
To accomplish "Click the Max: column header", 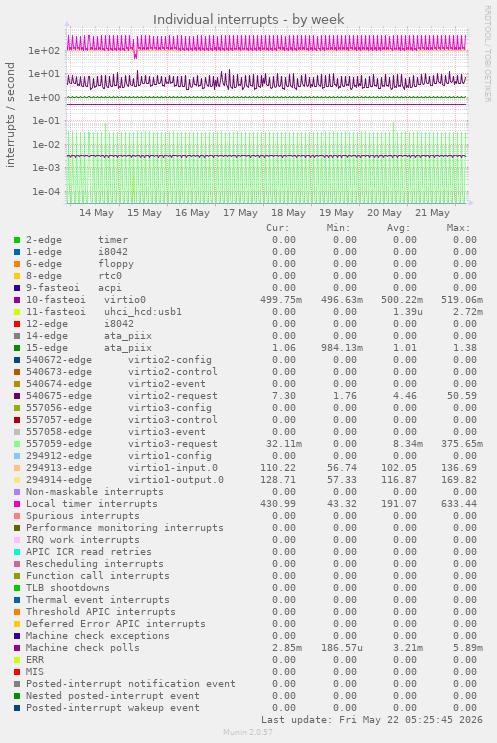I will [458, 228].
